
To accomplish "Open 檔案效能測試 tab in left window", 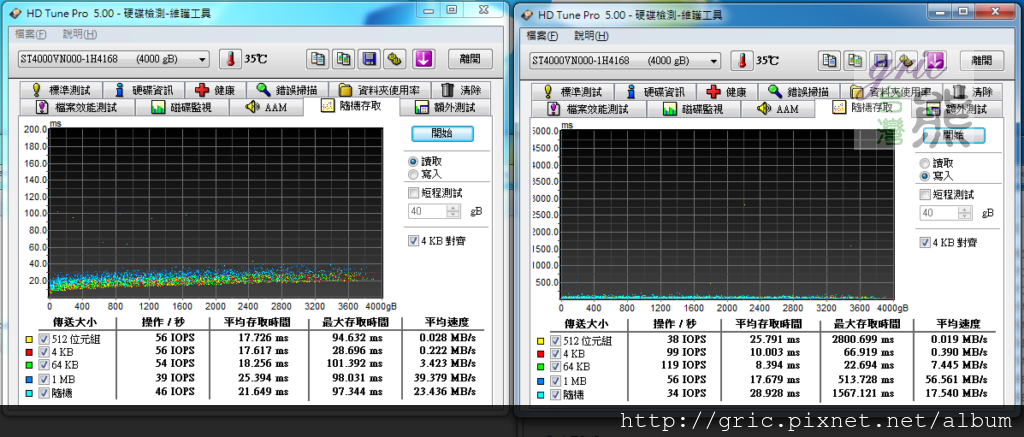I will tap(78, 107).
